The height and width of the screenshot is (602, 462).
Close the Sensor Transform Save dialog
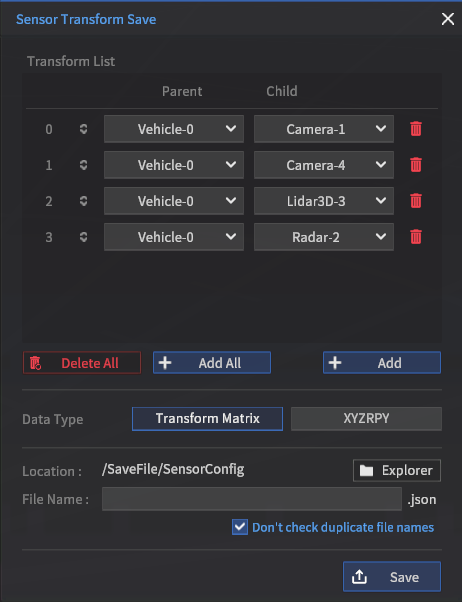click(x=447, y=19)
